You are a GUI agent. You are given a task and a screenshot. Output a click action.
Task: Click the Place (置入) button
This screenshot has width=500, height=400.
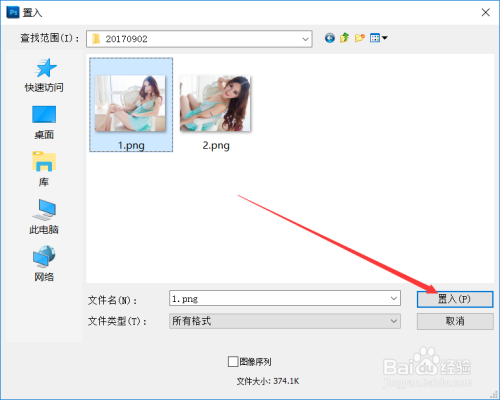(455, 299)
